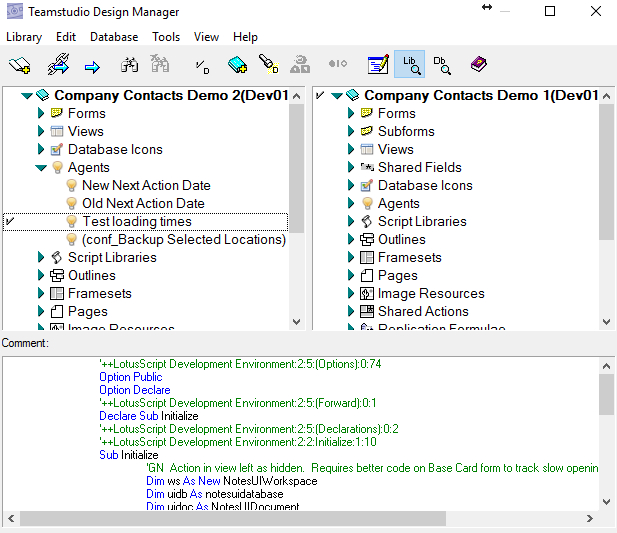Viewport: 617px width, 533px height.
Task: Open the Library menu
Action: tap(24, 37)
